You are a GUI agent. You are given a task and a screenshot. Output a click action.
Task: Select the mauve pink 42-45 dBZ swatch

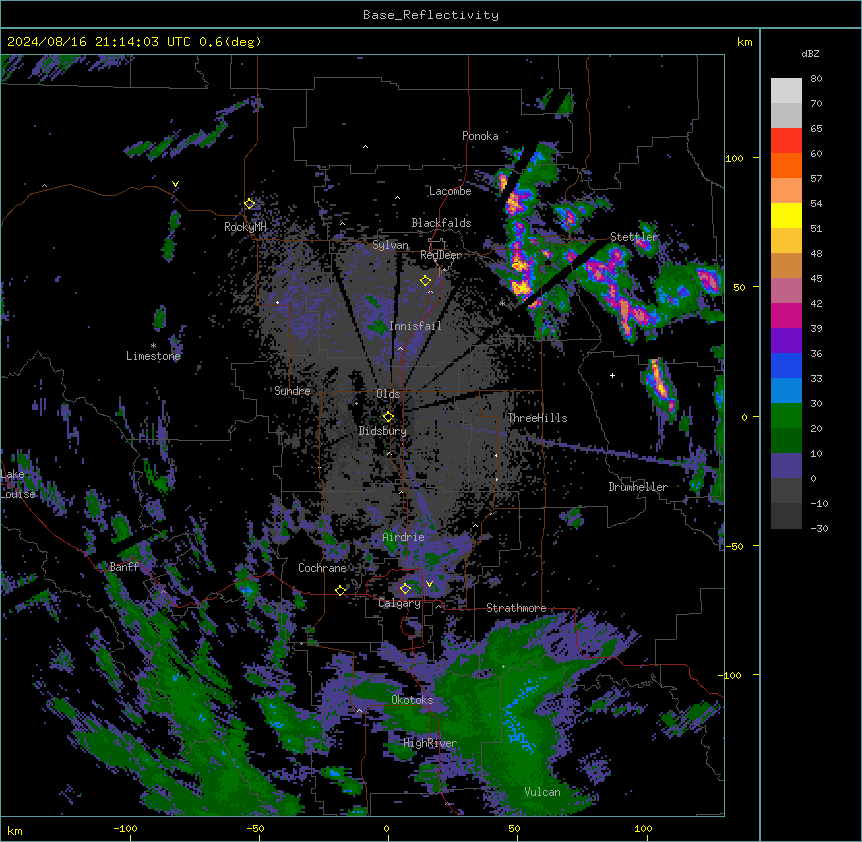click(x=786, y=291)
